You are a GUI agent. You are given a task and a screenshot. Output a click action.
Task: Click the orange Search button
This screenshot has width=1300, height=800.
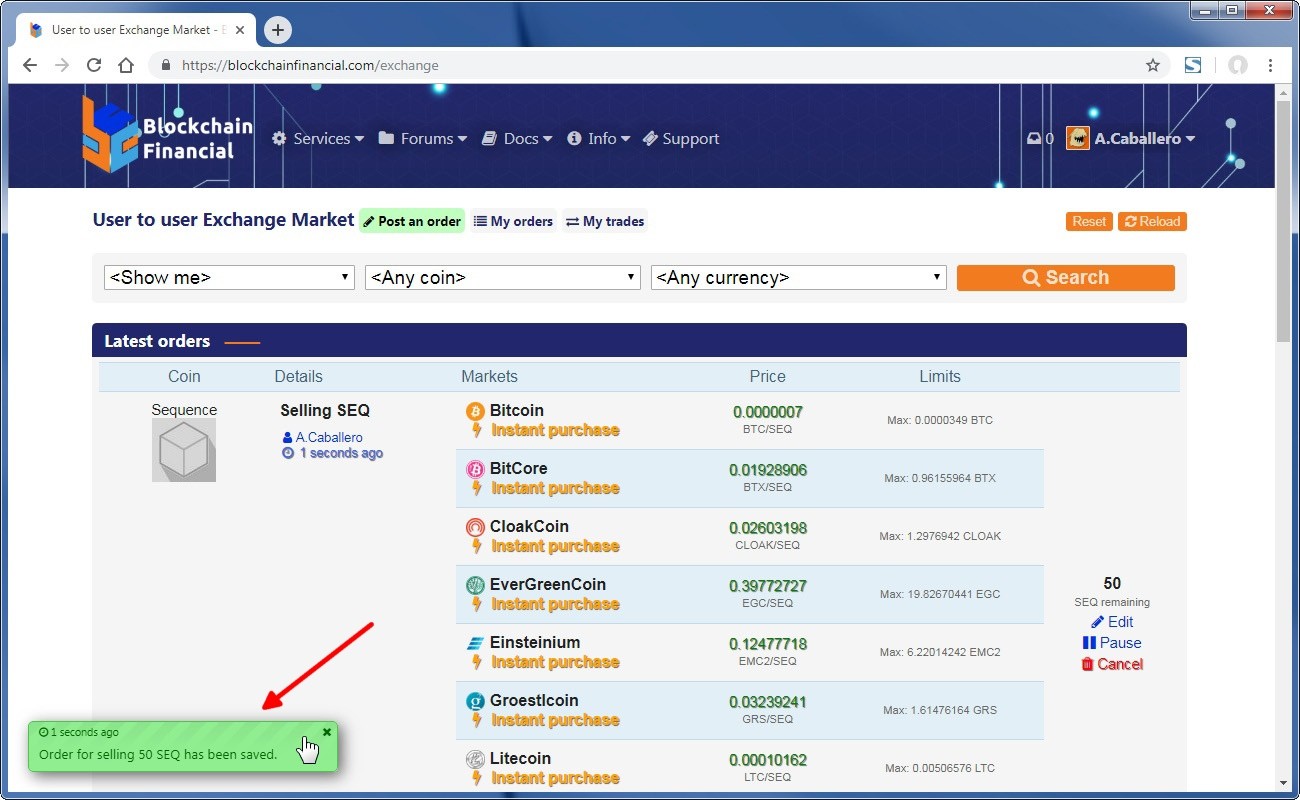click(x=1065, y=278)
